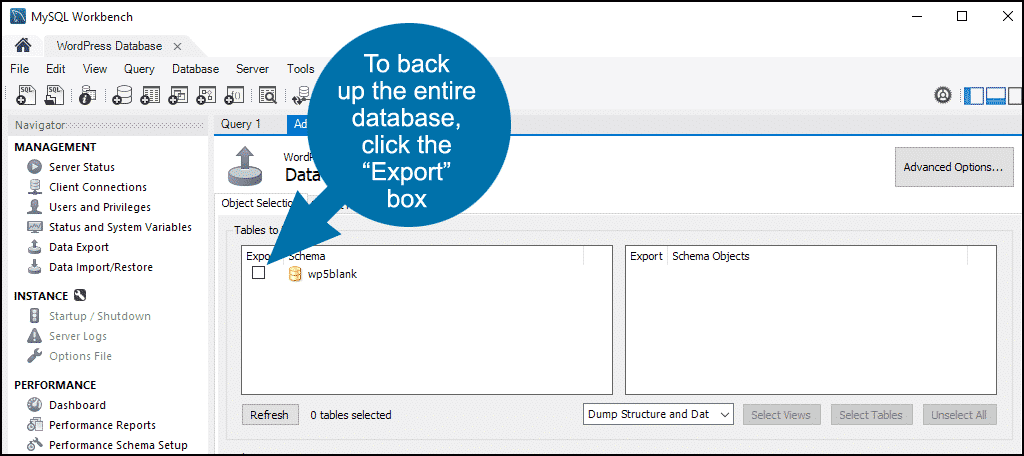Click Export header in Schema Objects list
The width and height of the screenshot is (1024, 456).
coord(646,256)
